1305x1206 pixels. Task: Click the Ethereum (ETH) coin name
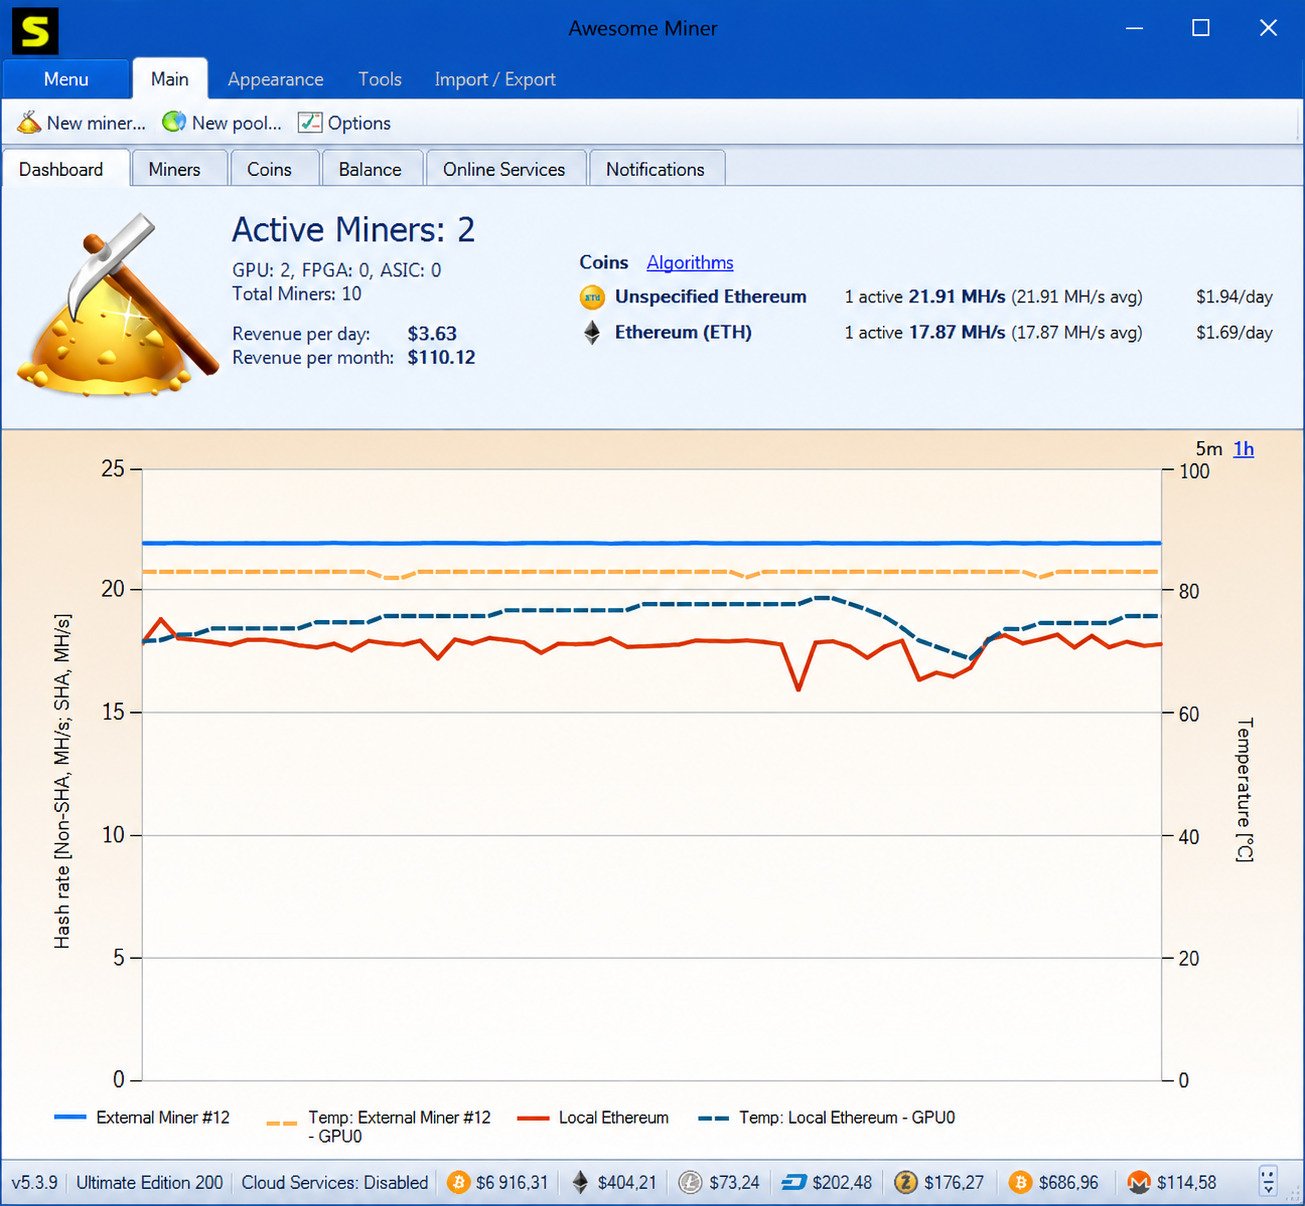683,332
